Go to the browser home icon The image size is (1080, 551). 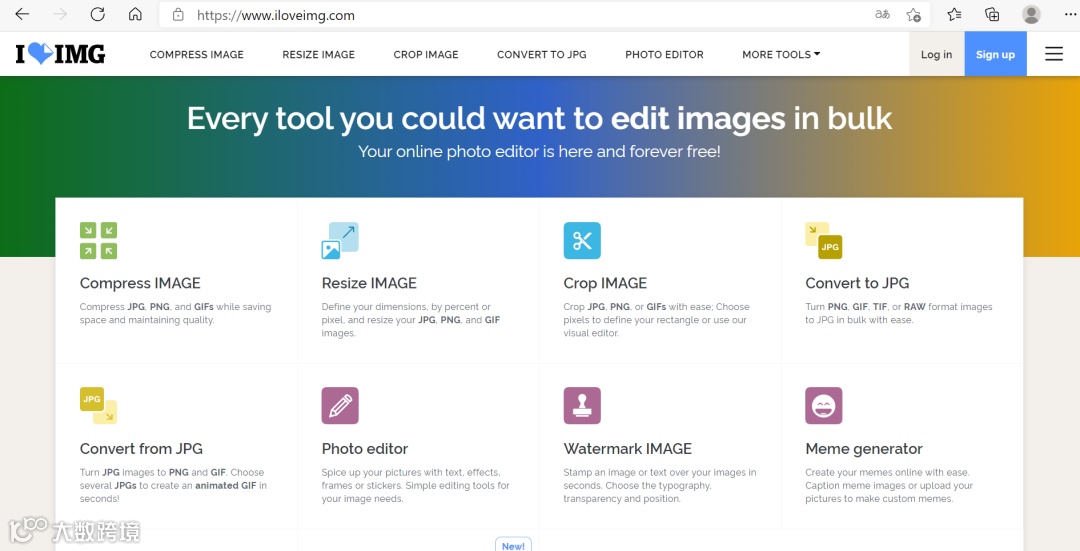(x=135, y=14)
